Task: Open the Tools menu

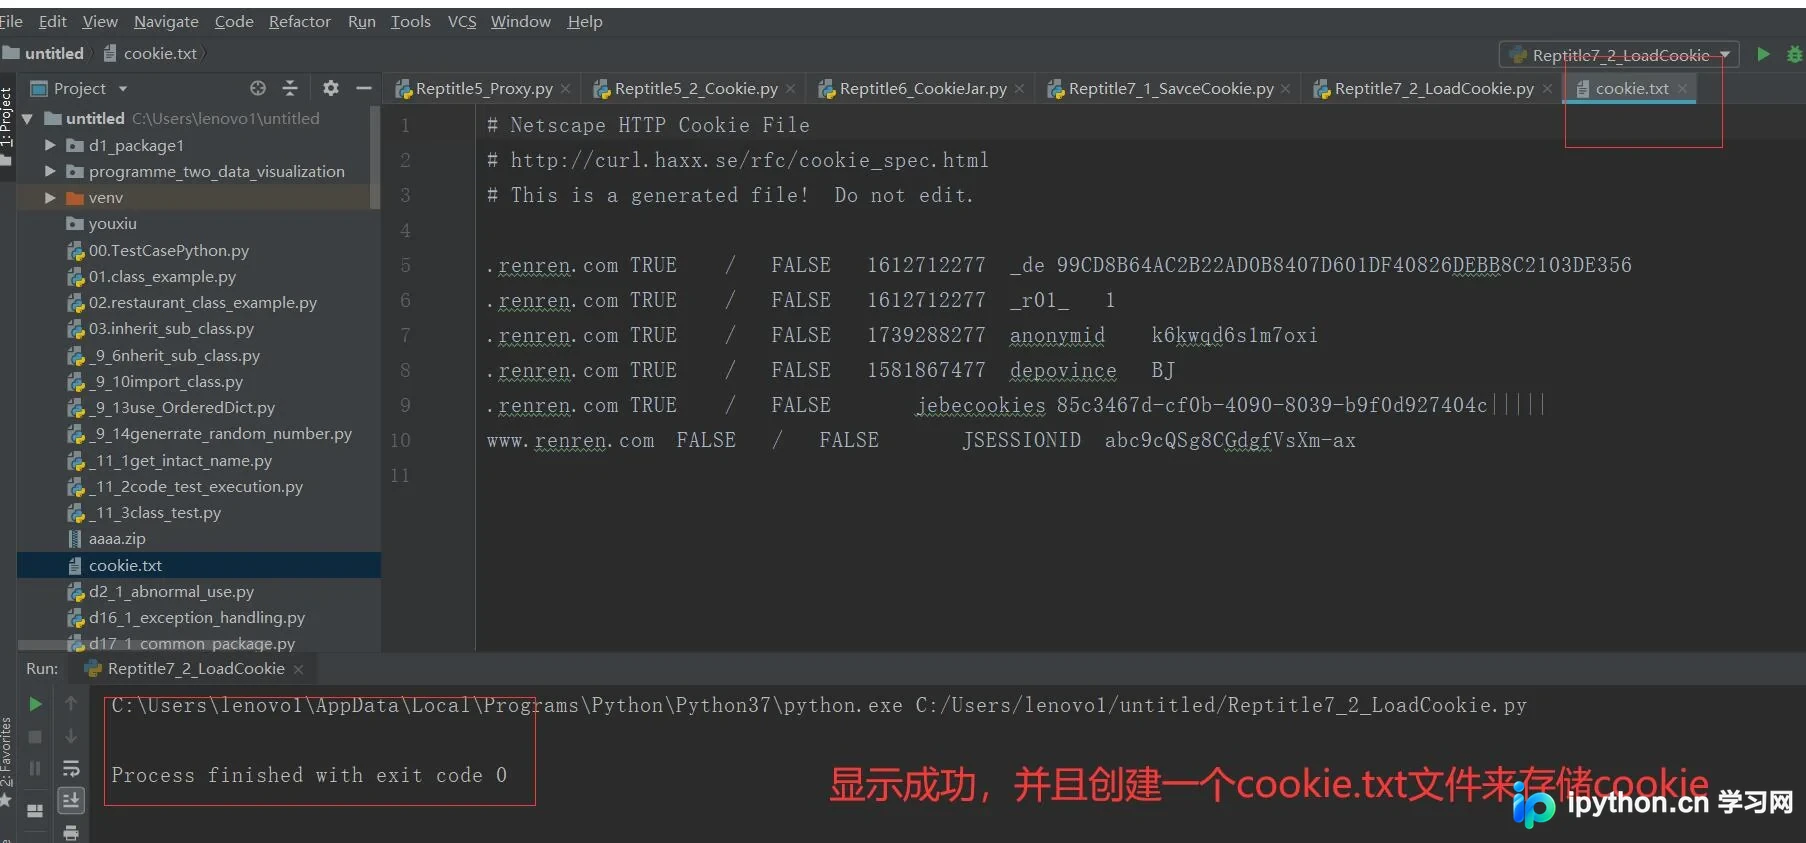Action: click(411, 21)
